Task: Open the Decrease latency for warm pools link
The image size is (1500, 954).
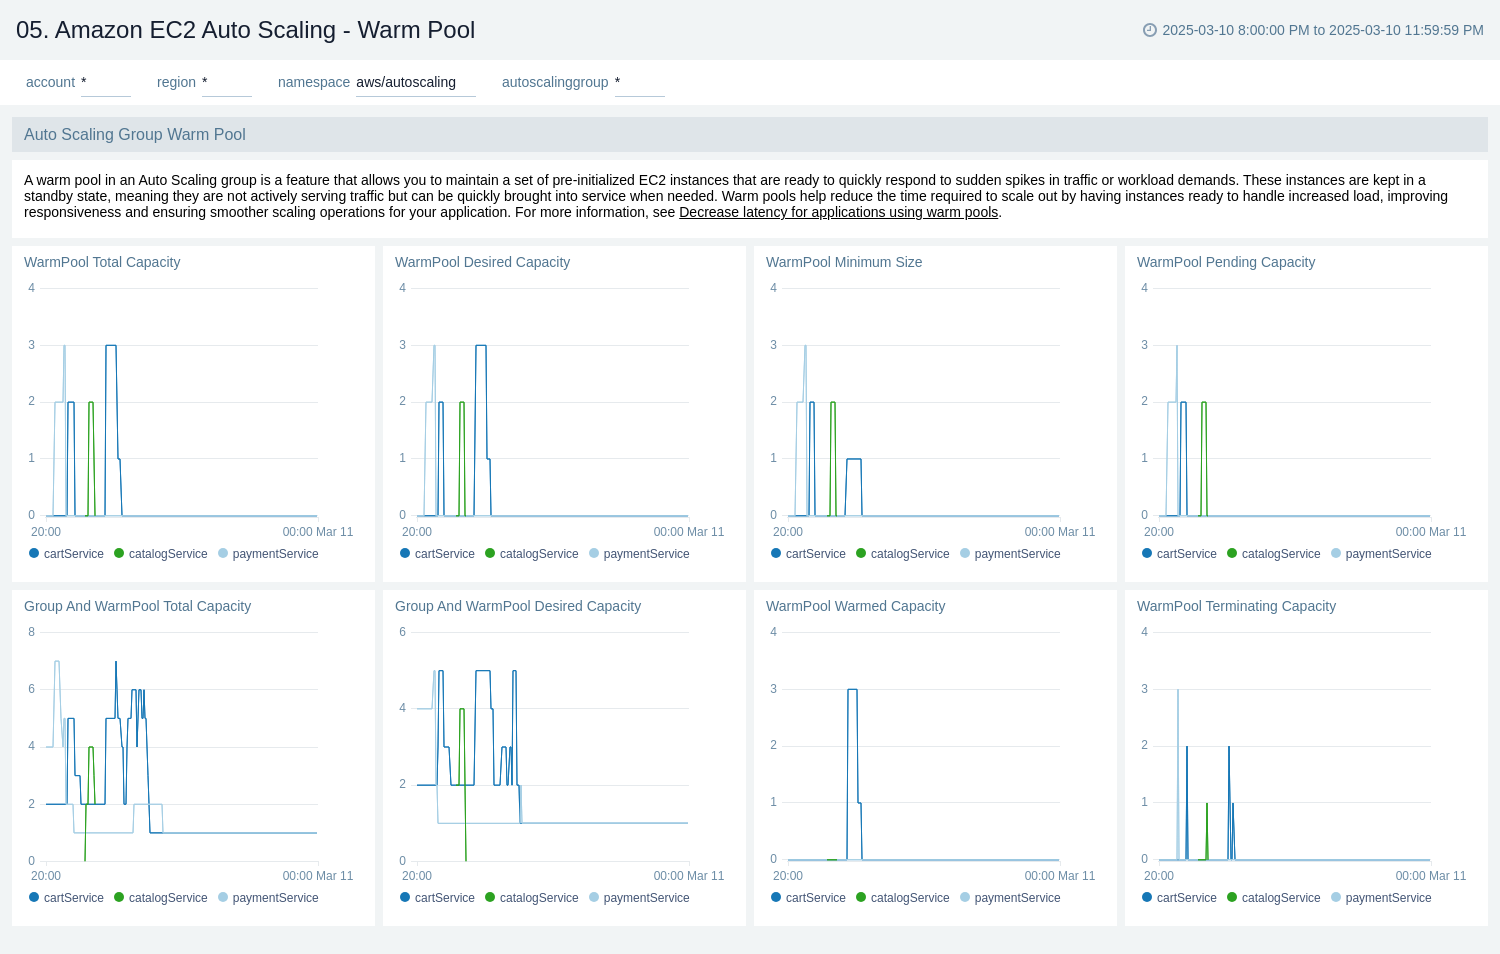Action: coord(838,212)
